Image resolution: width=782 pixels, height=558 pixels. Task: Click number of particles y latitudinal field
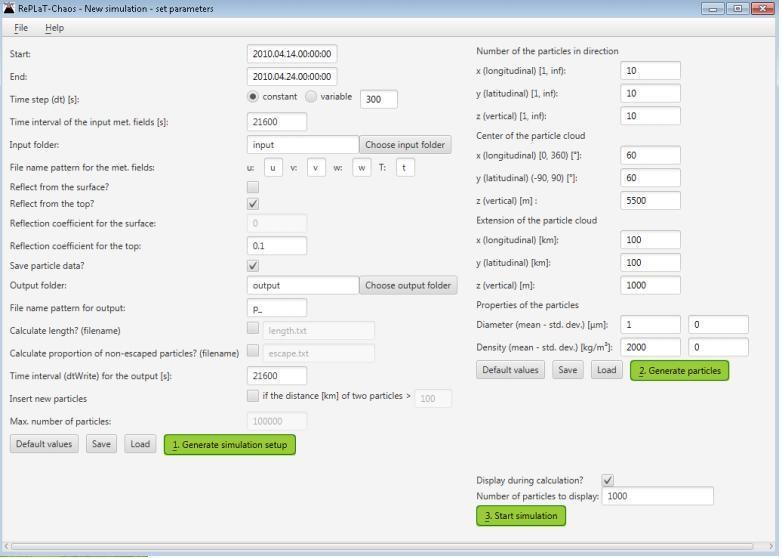click(x=650, y=93)
